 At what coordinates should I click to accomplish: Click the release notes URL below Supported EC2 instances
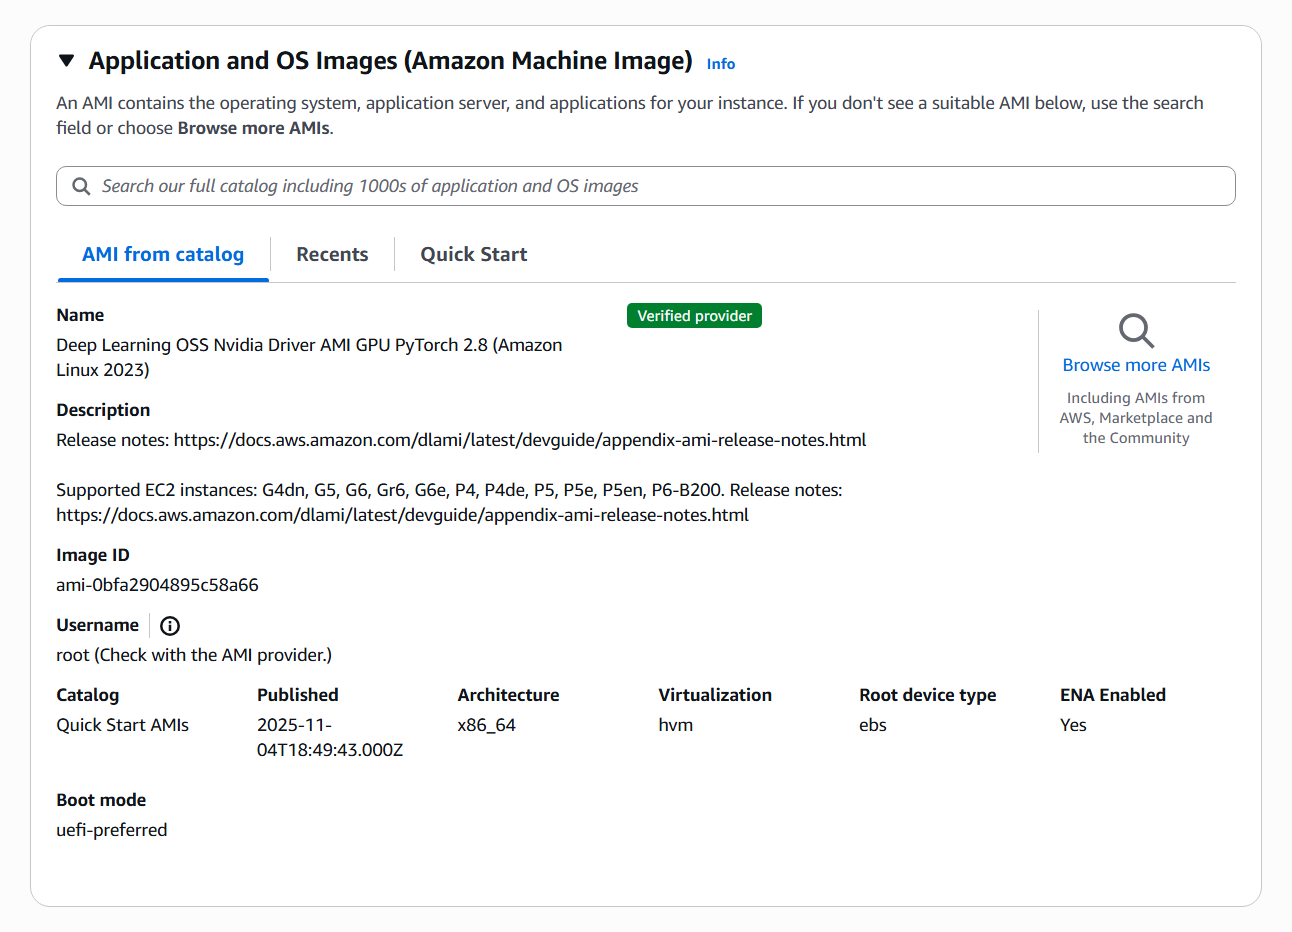click(x=402, y=515)
